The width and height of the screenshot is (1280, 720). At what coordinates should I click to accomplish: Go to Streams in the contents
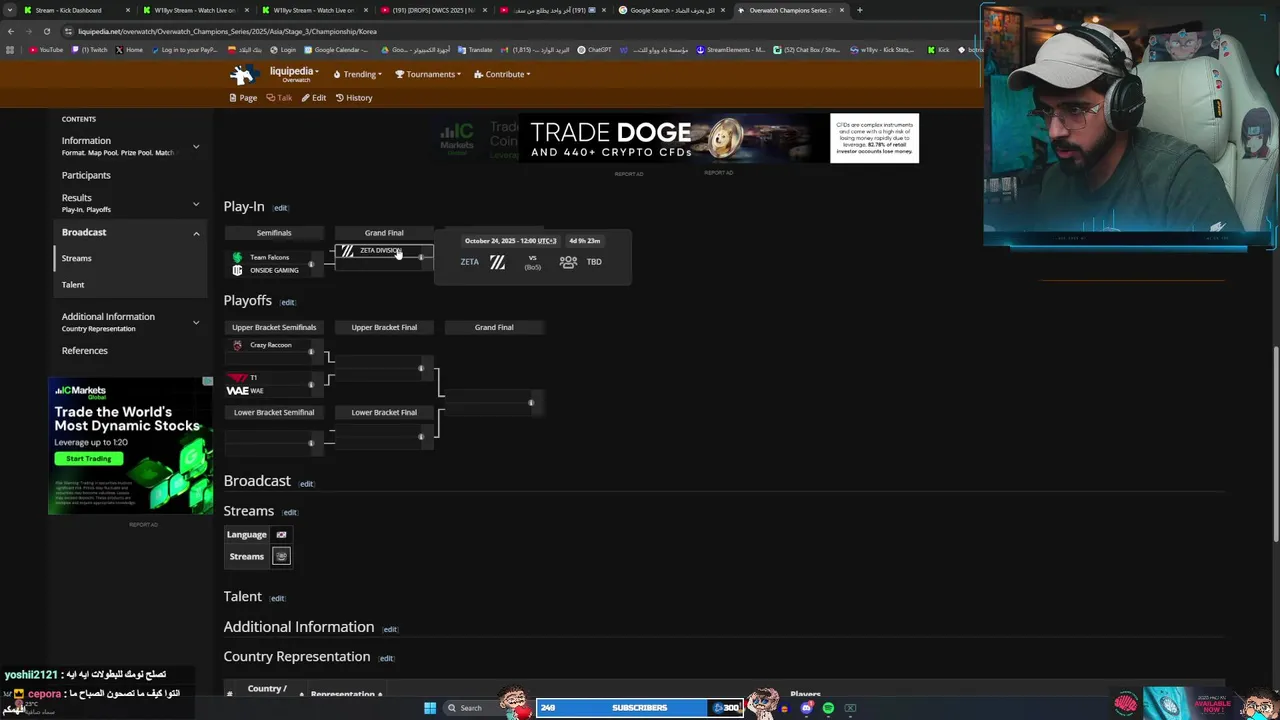[x=77, y=258]
